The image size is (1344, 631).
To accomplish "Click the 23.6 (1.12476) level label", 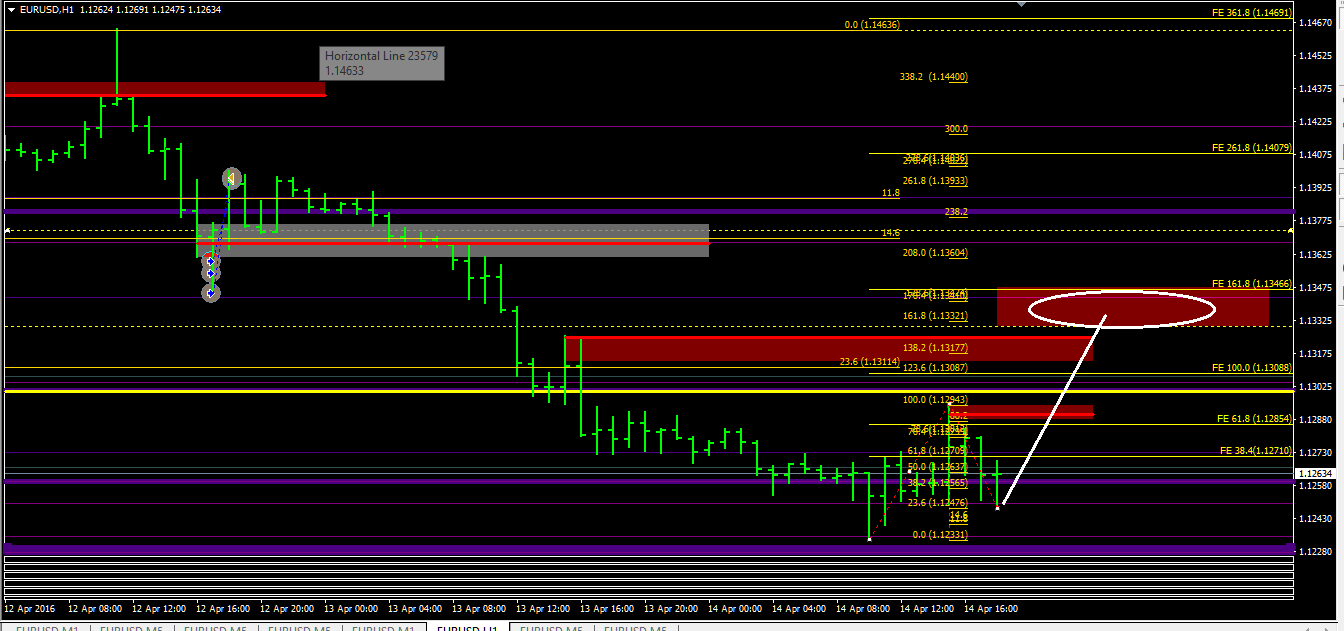I will pos(937,503).
